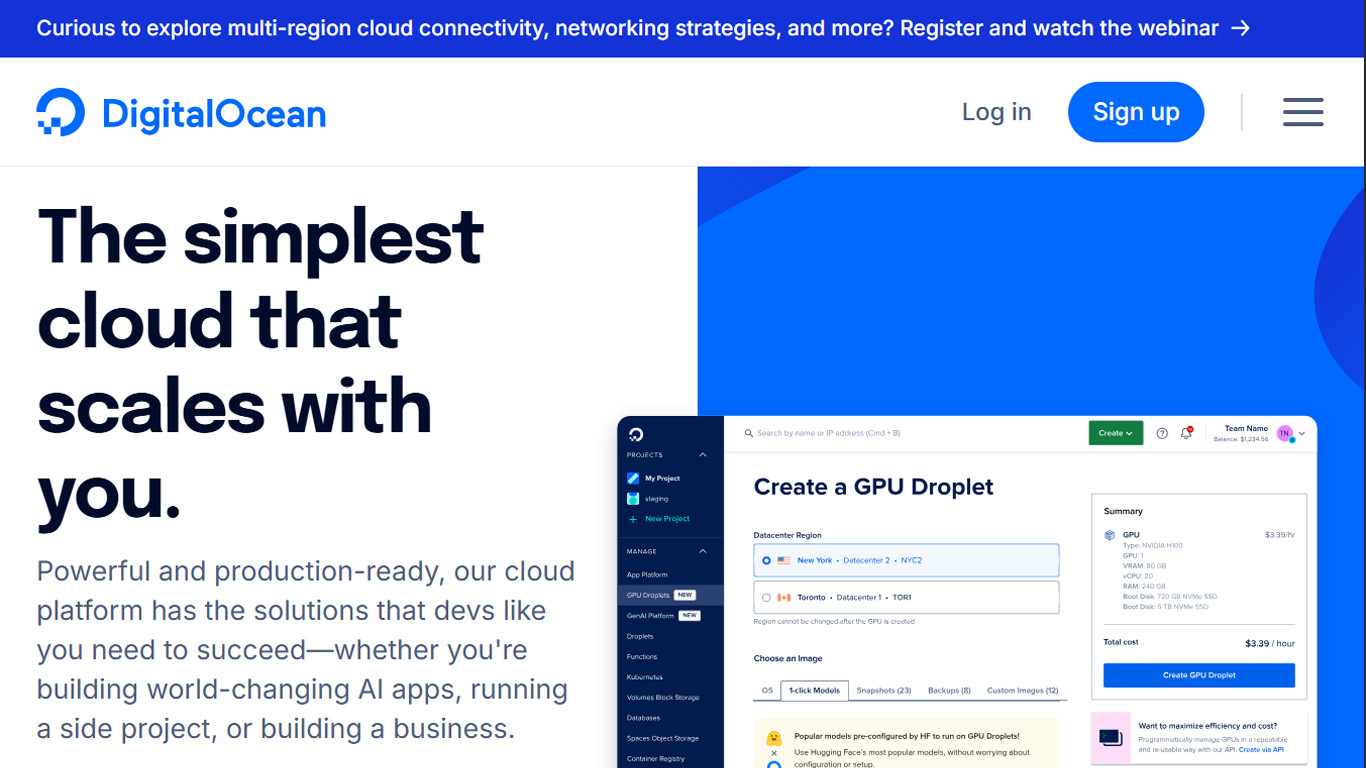Open the Backups (8) tab
This screenshot has width=1366, height=768.
pos(949,690)
